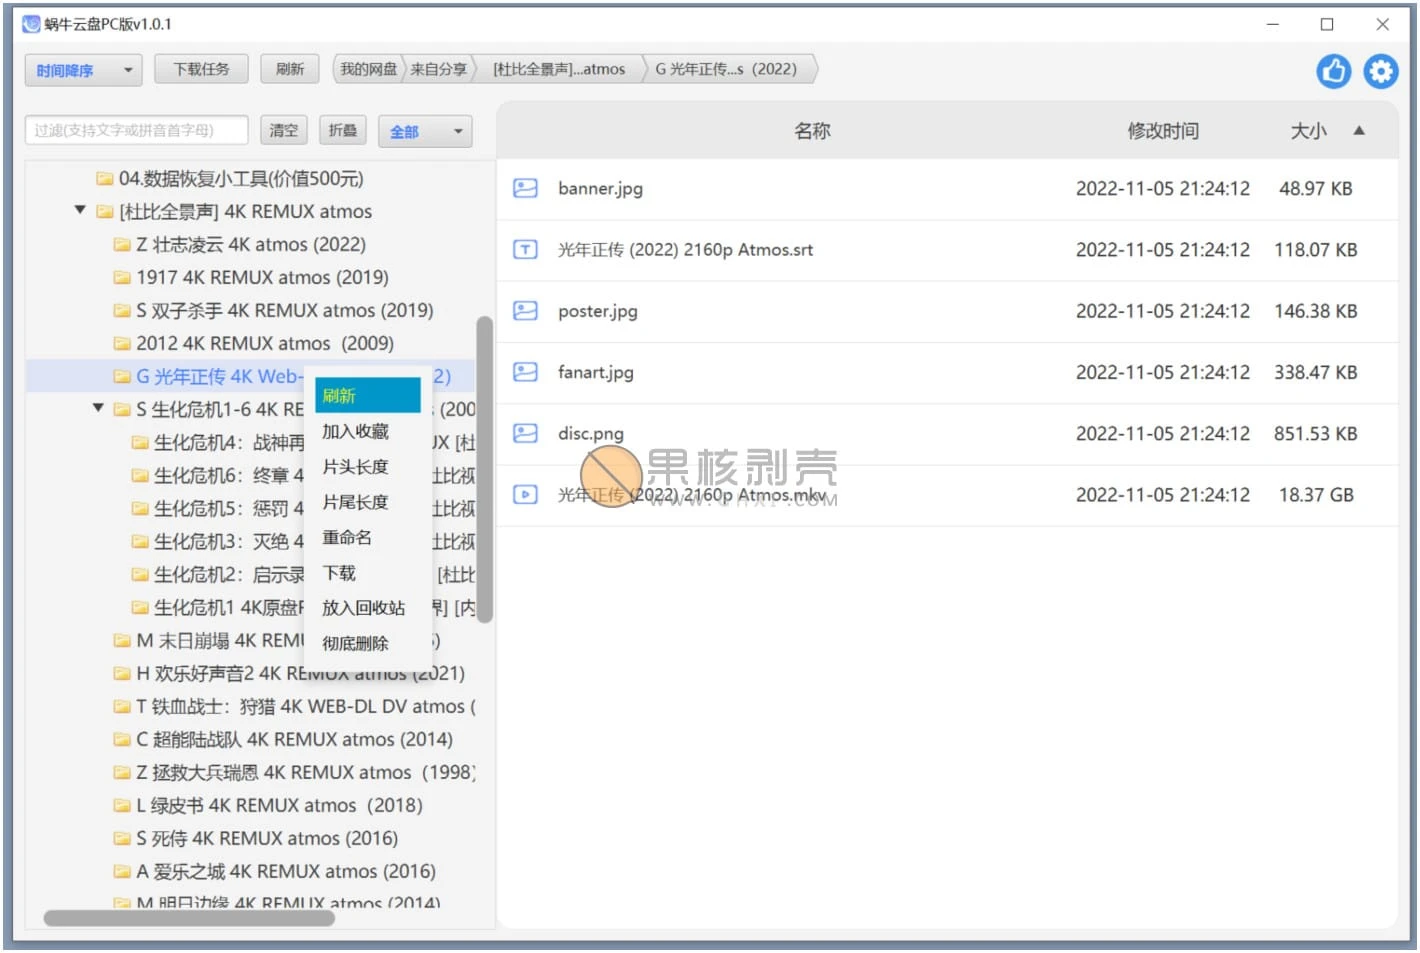Click the image icon beside disc.png
The image size is (1420, 953).
[x=525, y=433]
